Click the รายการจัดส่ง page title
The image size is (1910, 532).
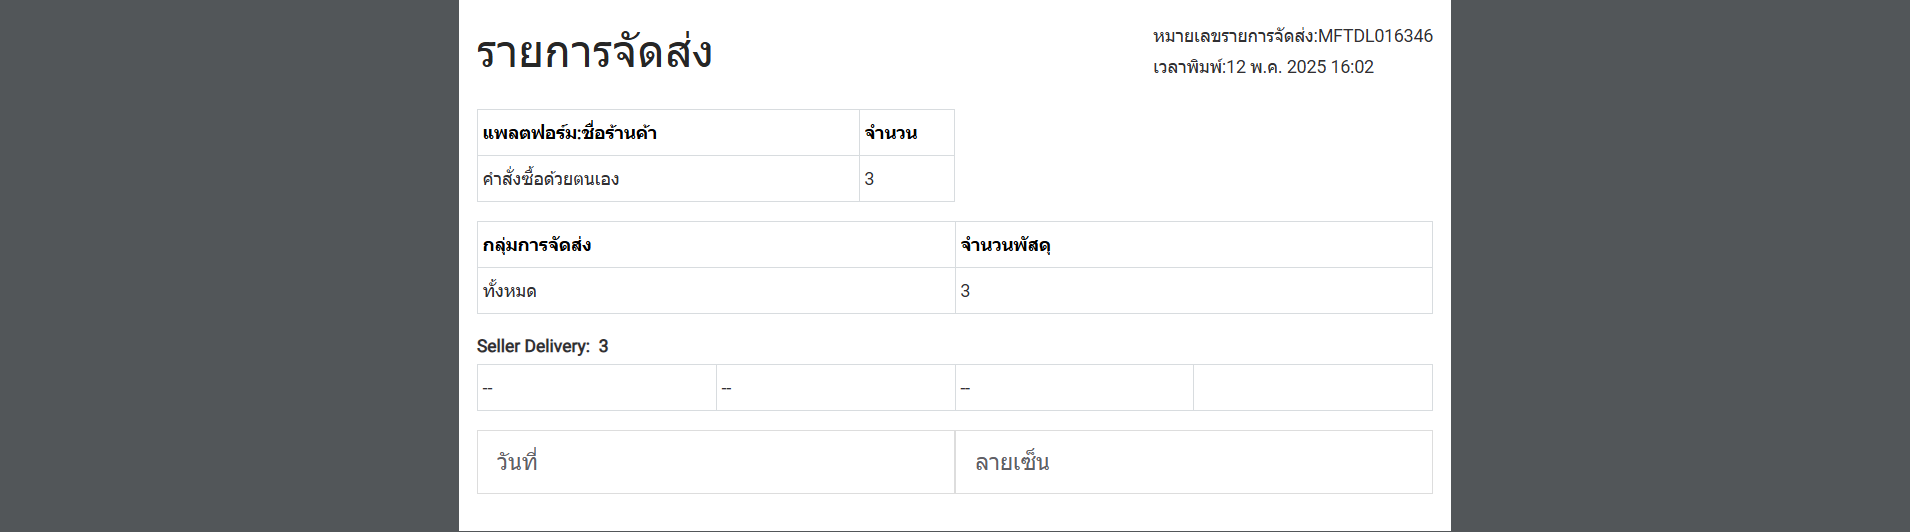pyautogui.click(x=594, y=52)
